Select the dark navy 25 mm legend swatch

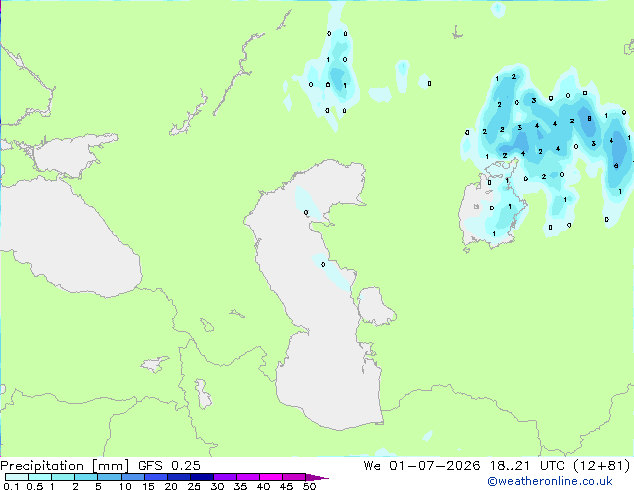[202, 477]
